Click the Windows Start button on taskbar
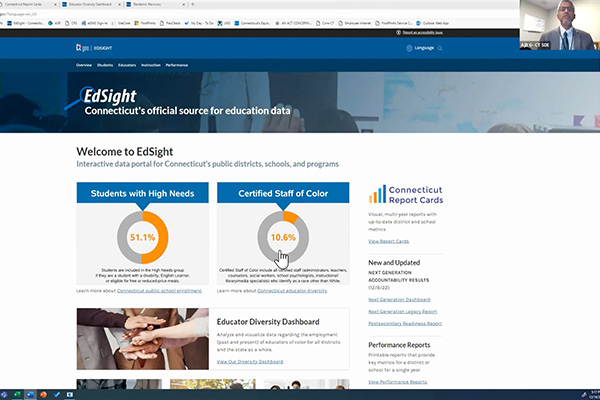 click(6, 394)
